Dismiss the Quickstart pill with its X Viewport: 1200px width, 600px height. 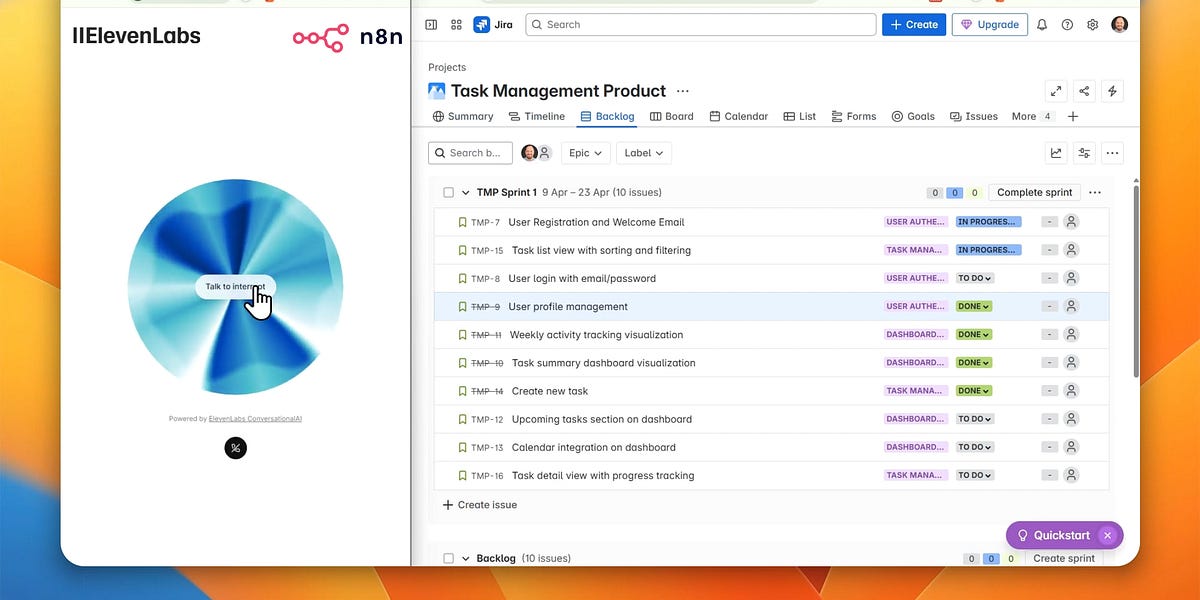click(1107, 535)
